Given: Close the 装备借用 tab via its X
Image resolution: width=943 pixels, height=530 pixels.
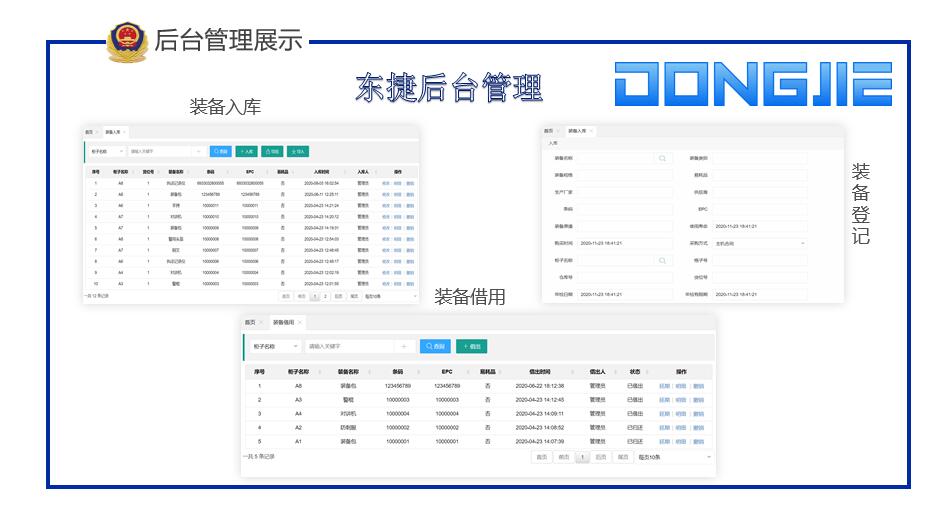Looking at the screenshot, I should point(300,322).
